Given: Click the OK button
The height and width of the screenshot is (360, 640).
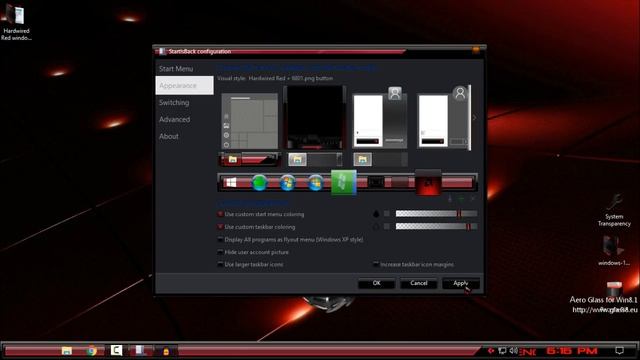Looking at the screenshot, I should (x=376, y=283).
